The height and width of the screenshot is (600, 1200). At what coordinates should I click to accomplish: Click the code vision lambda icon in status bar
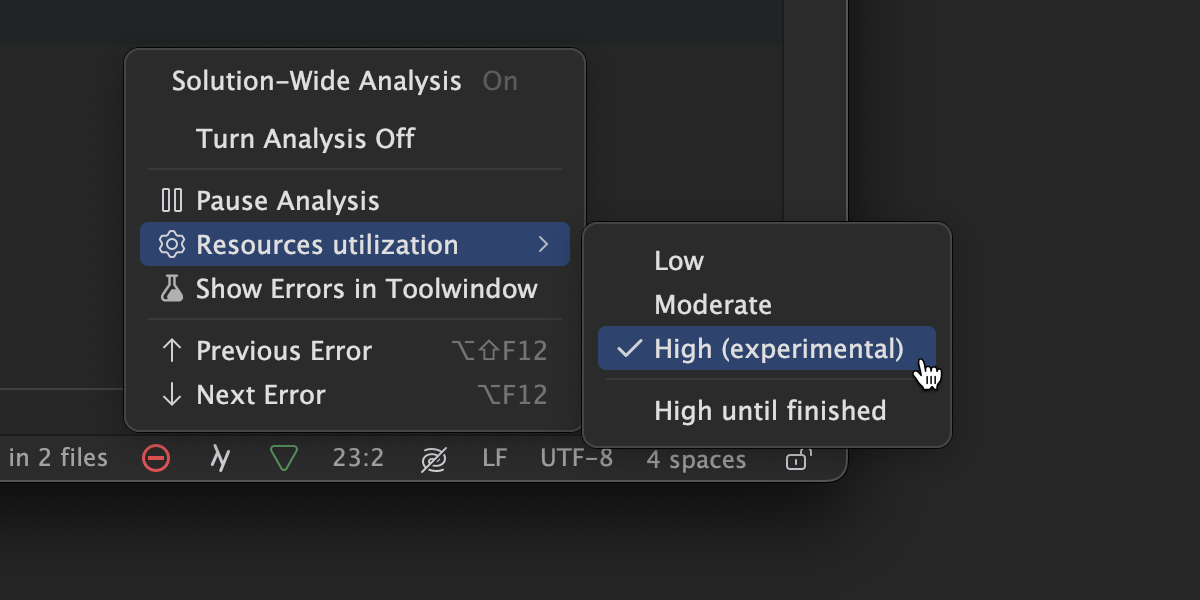point(220,459)
